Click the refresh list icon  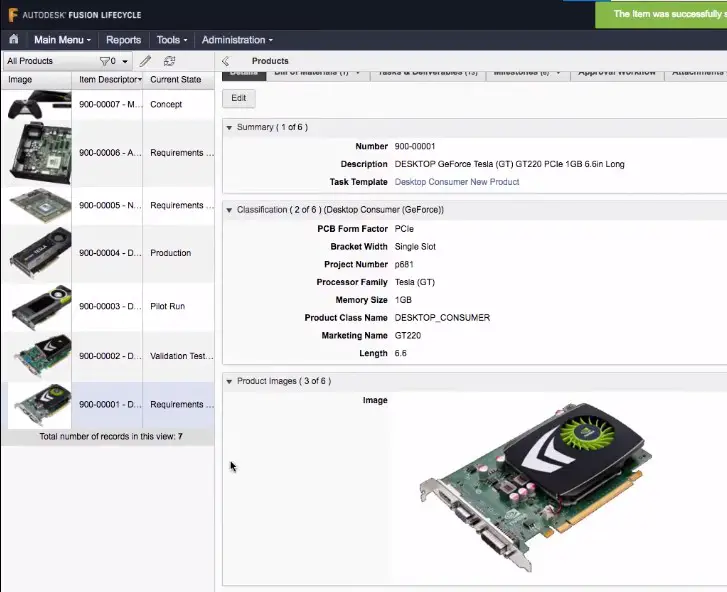169,61
